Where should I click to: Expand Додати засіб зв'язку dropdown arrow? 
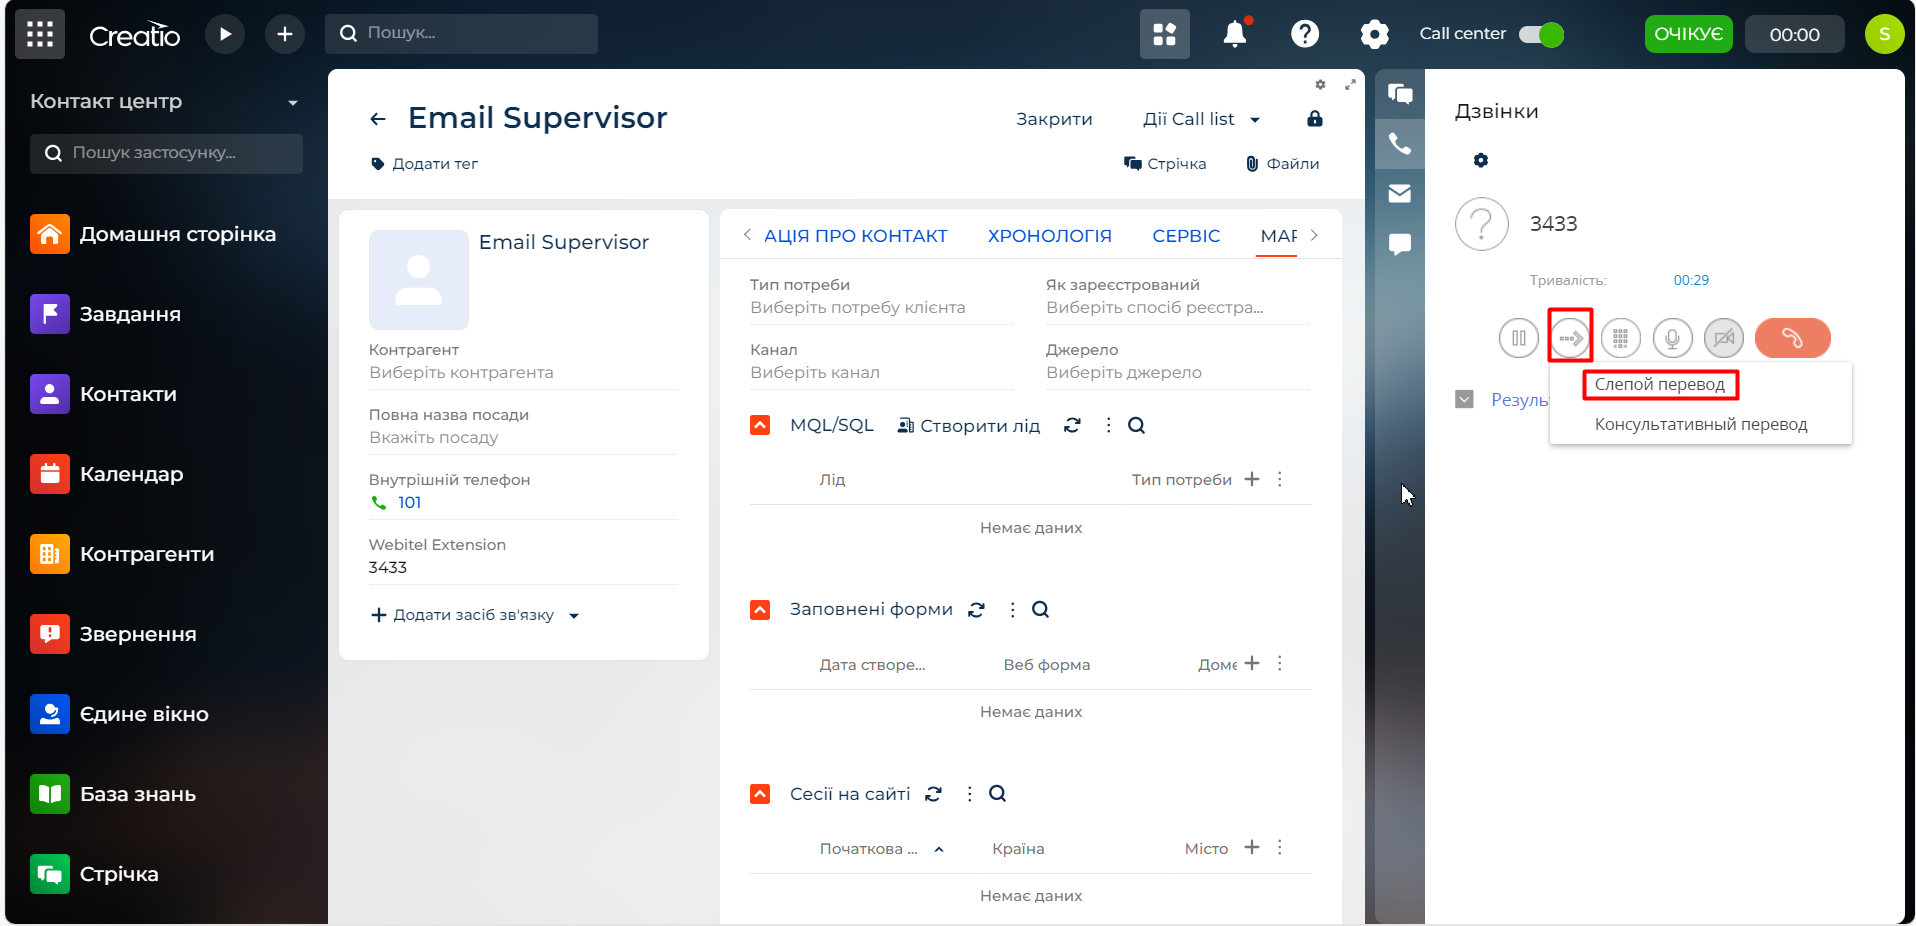tap(574, 616)
